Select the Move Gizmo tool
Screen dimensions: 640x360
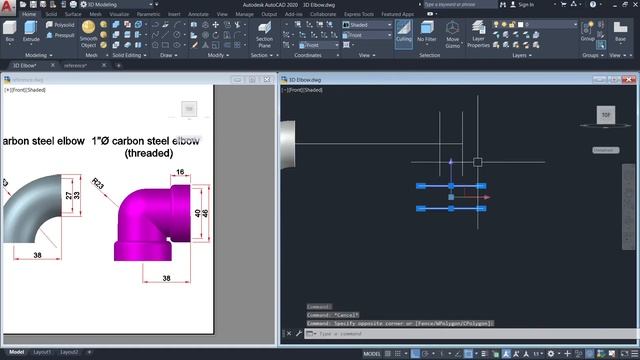pos(452,35)
